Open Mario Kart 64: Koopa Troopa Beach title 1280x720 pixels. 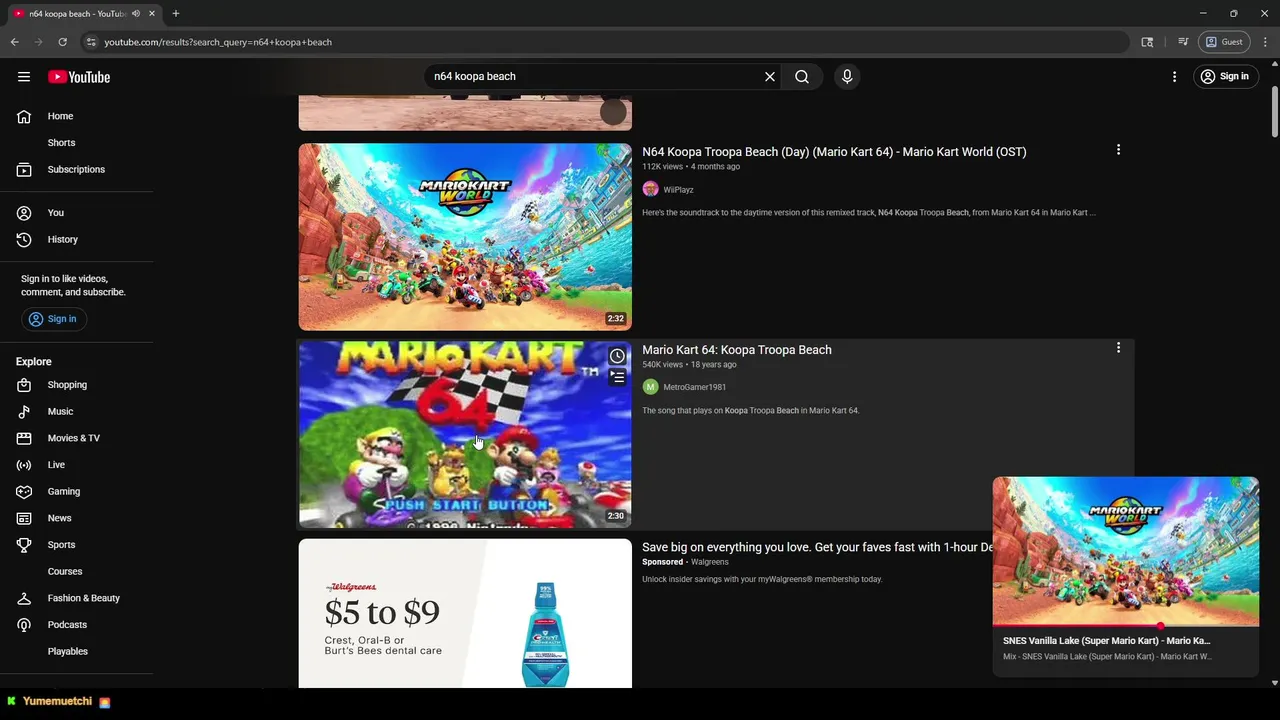point(737,350)
